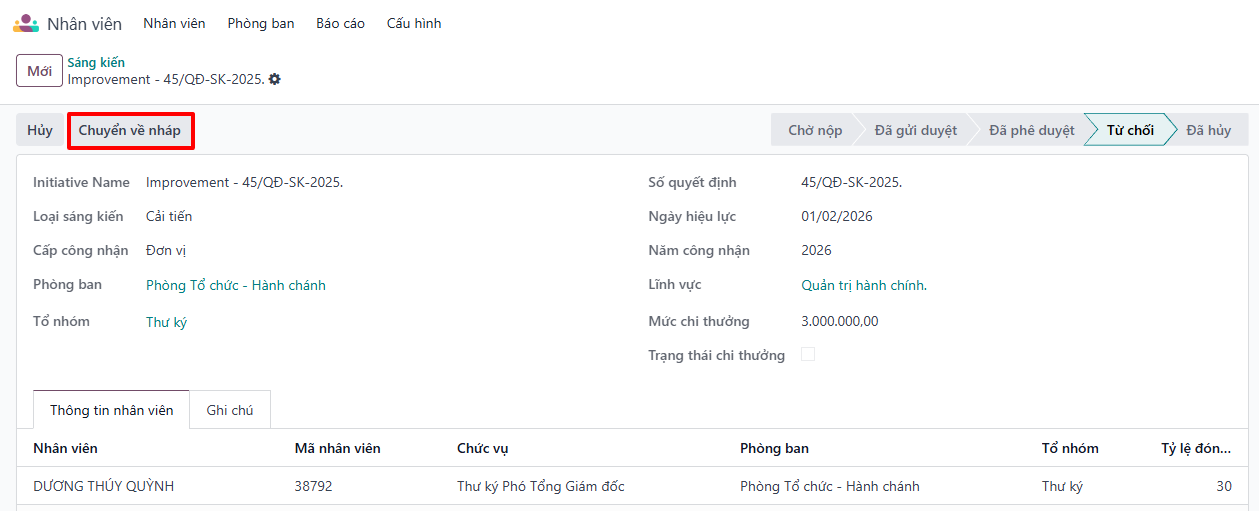Click the Số quyết định value

click(852, 182)
